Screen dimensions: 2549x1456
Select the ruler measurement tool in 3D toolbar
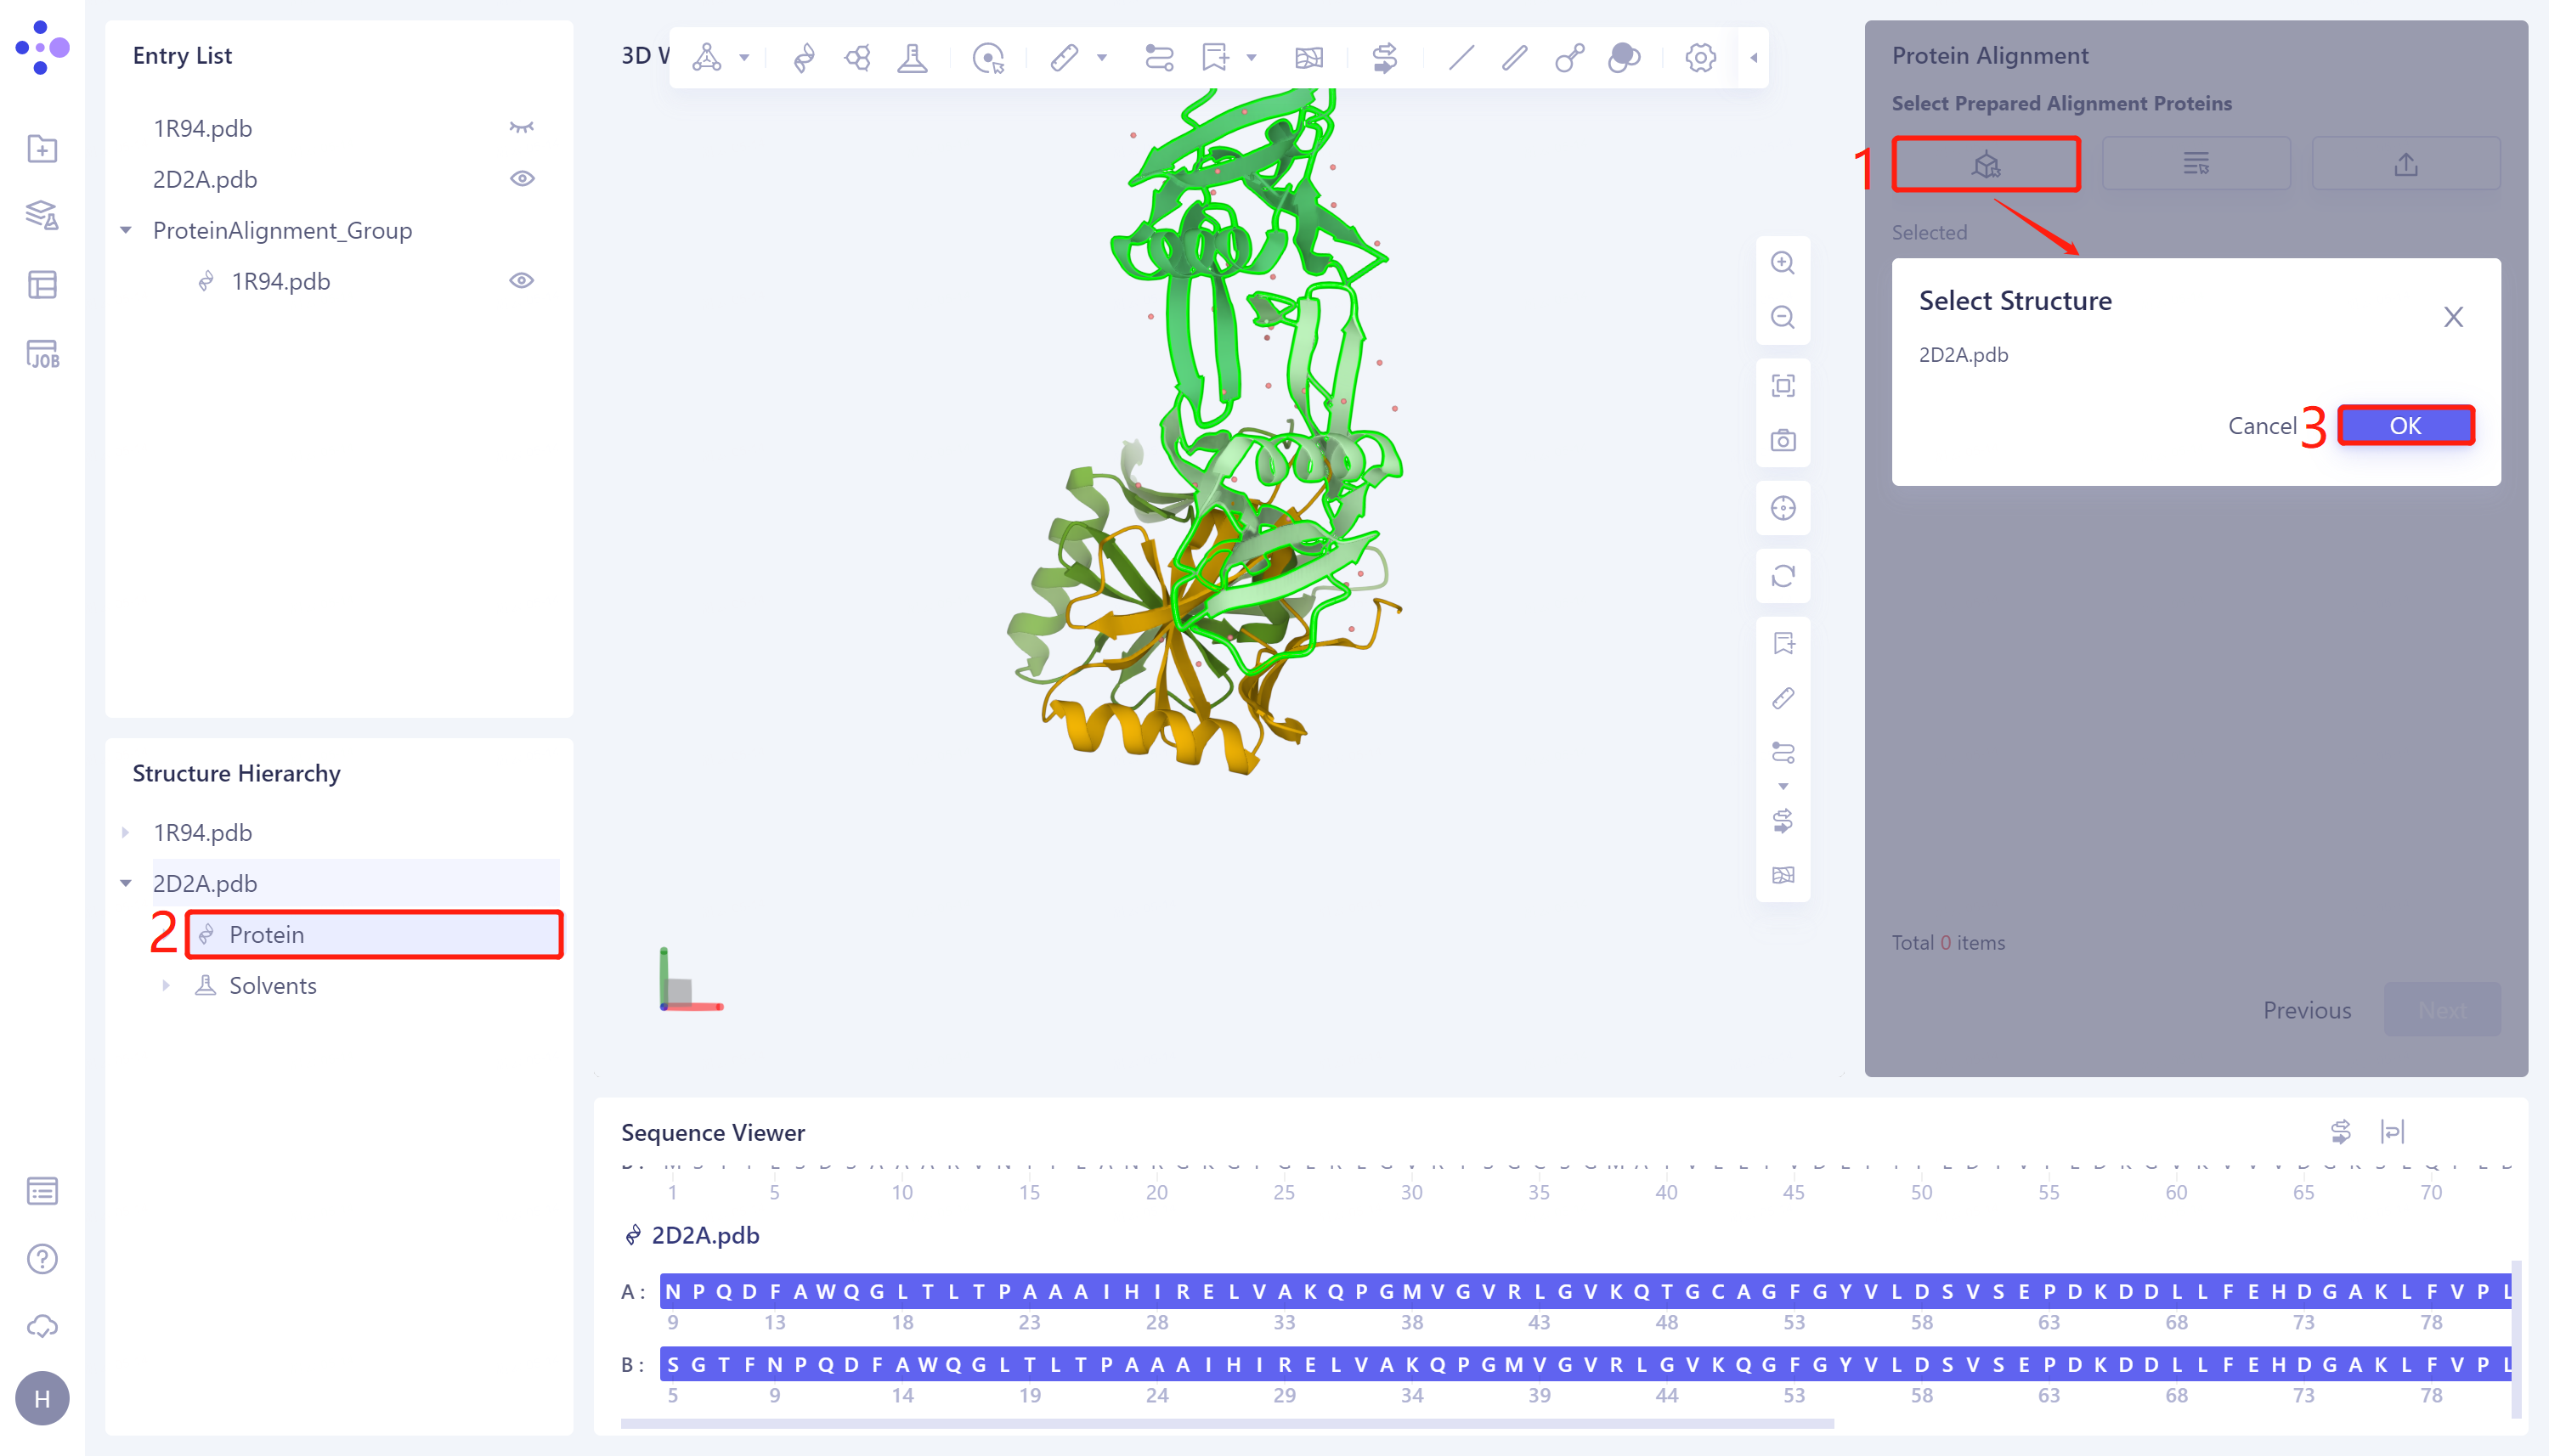(1065, 57)
